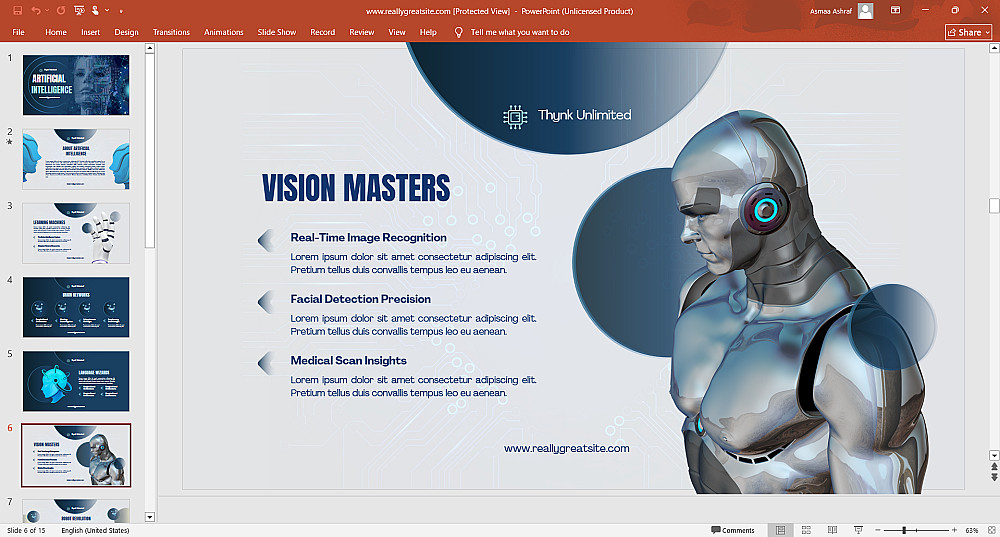Screen dimensions: 1000x537
Task: Expand the Touch/Mouse Mode dropdown arrow
Action: (107, 11)
